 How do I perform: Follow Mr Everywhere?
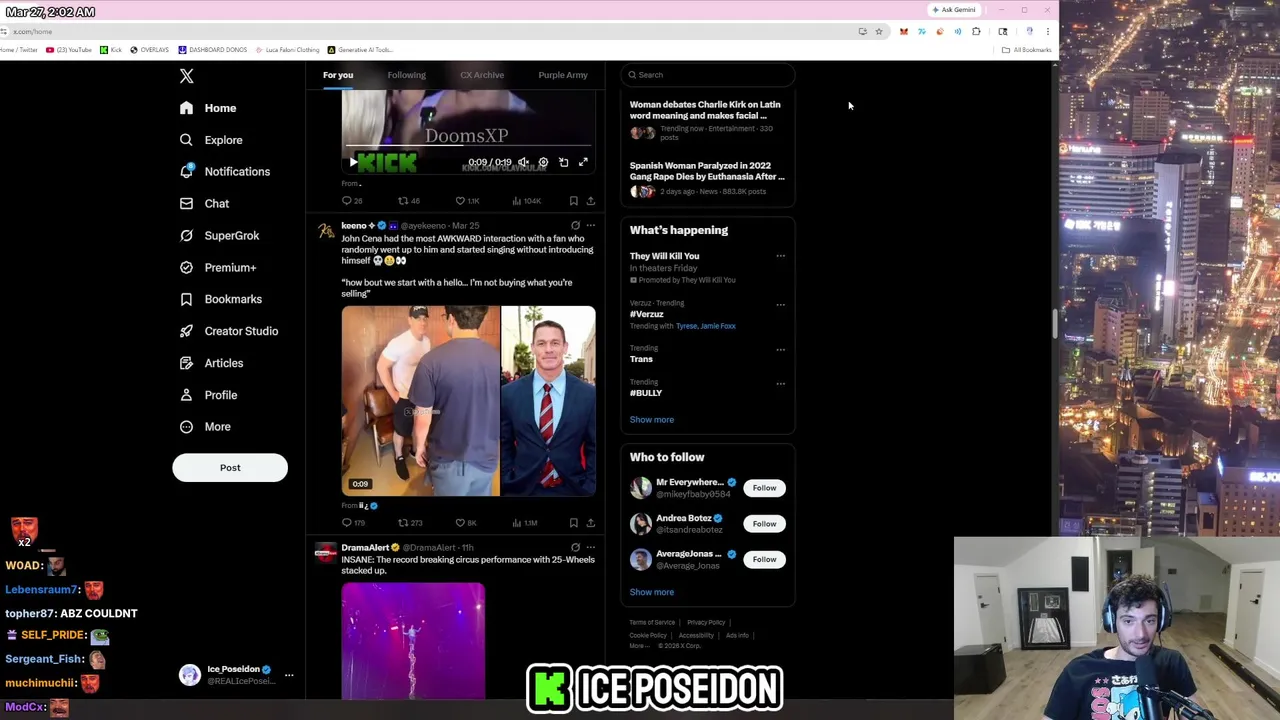[x=764, y=488]
